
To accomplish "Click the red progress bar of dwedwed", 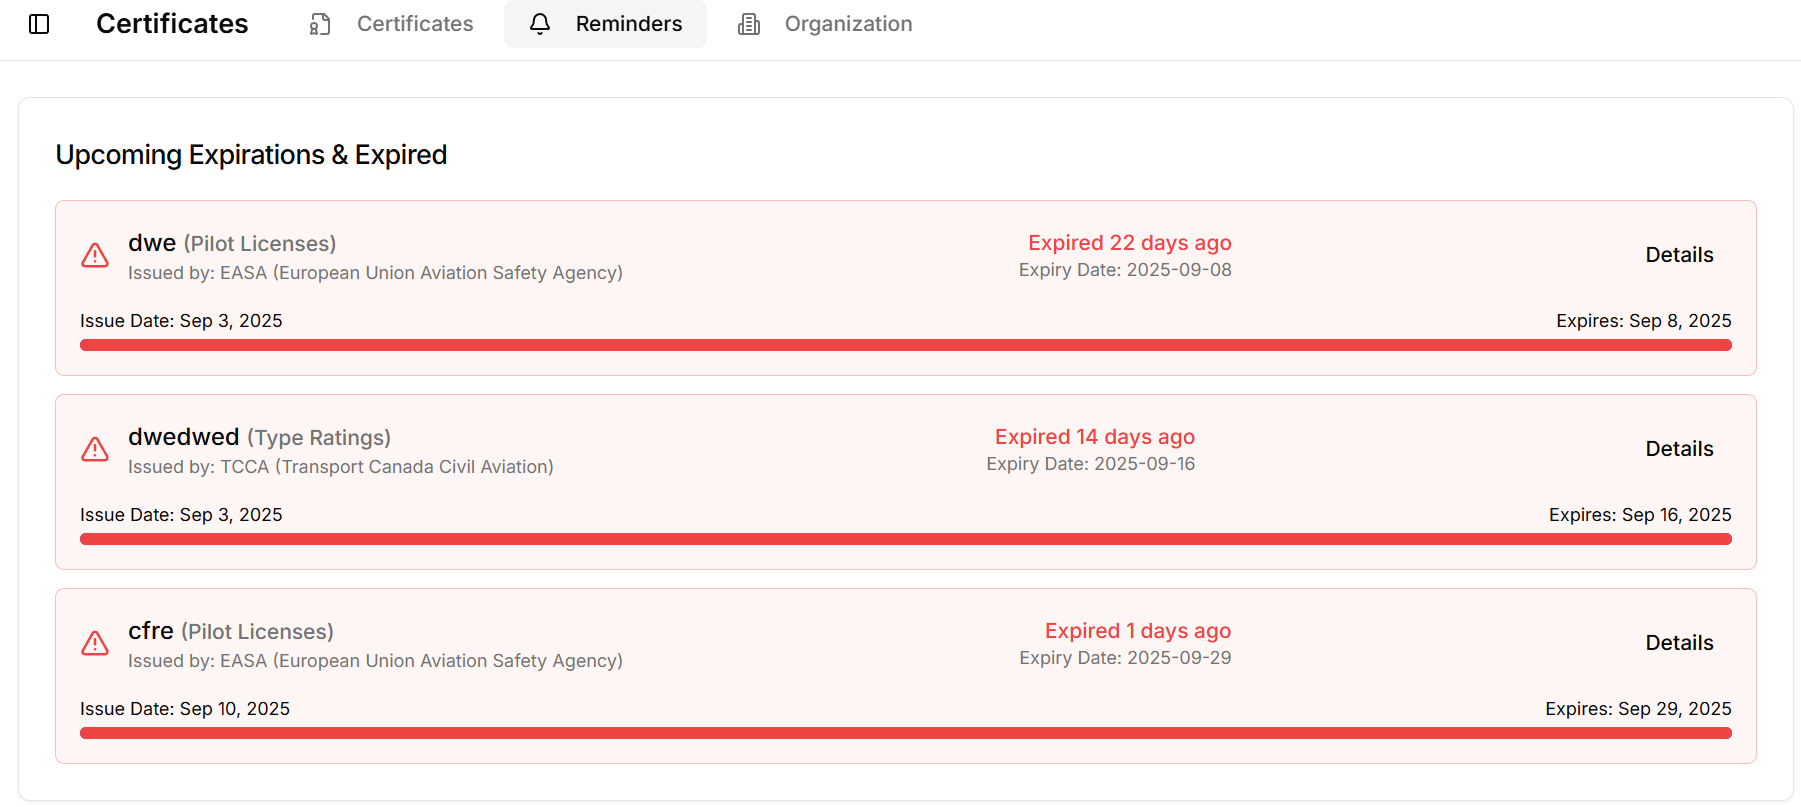I will click(x=906, y=539).
